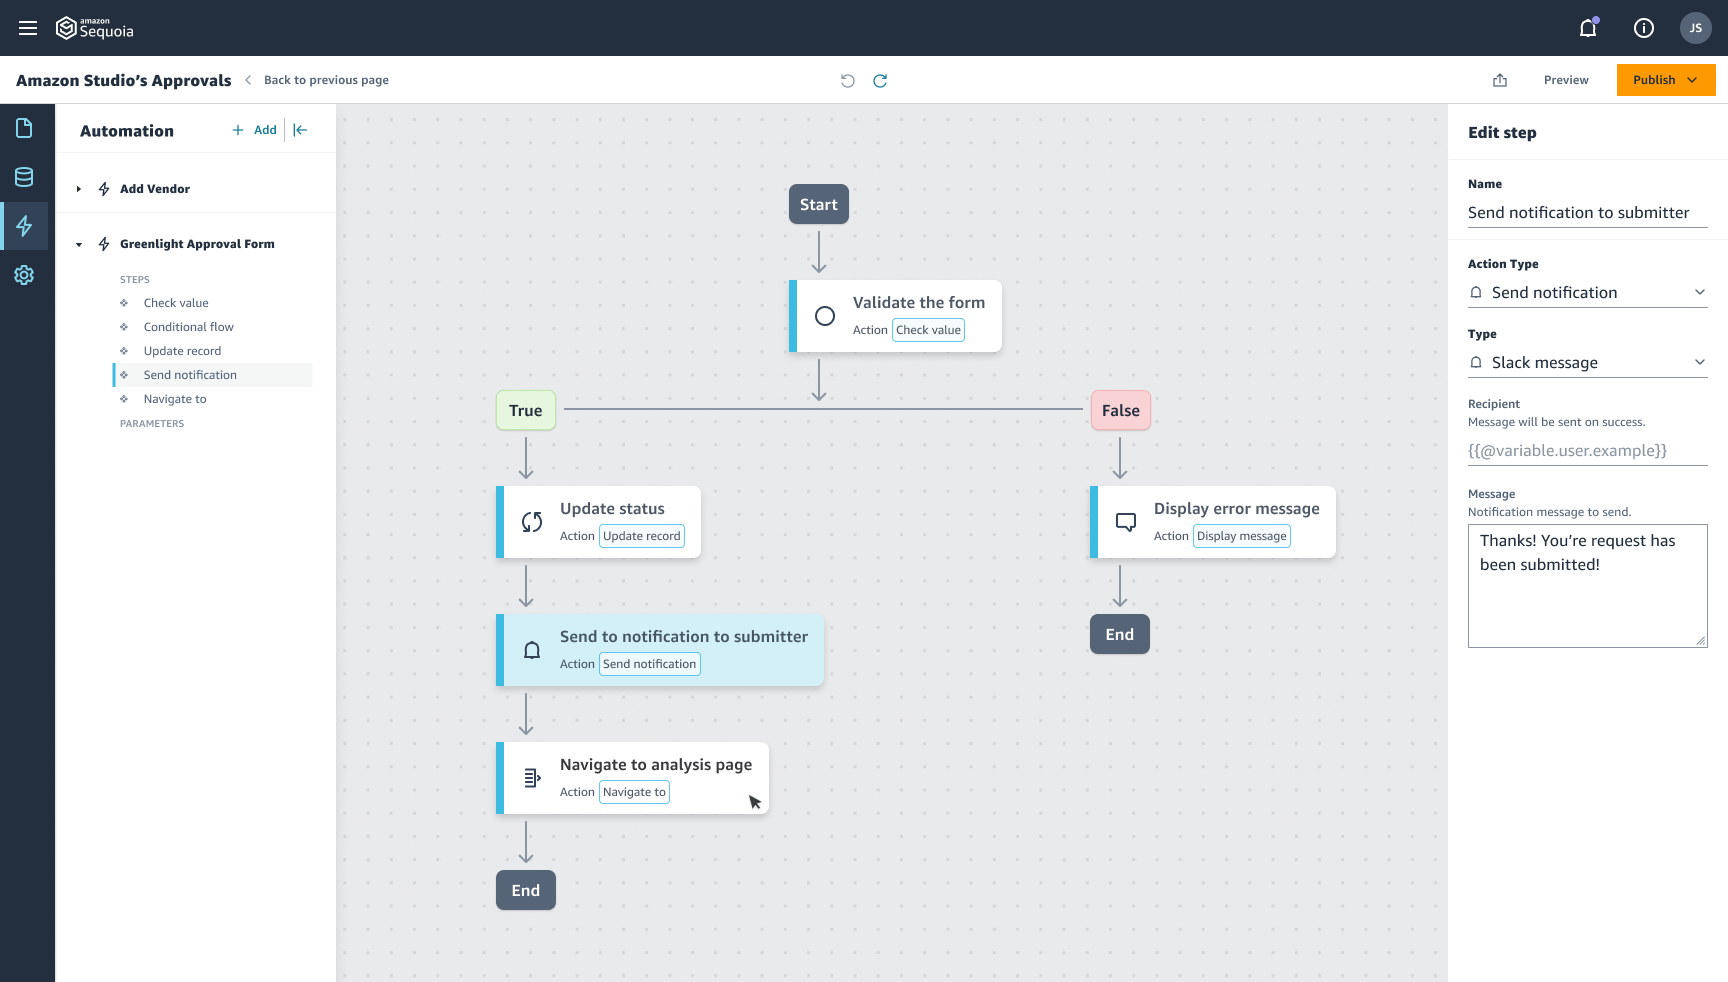Redo the last flow change
1728x982 pixels.
[880, 80]
